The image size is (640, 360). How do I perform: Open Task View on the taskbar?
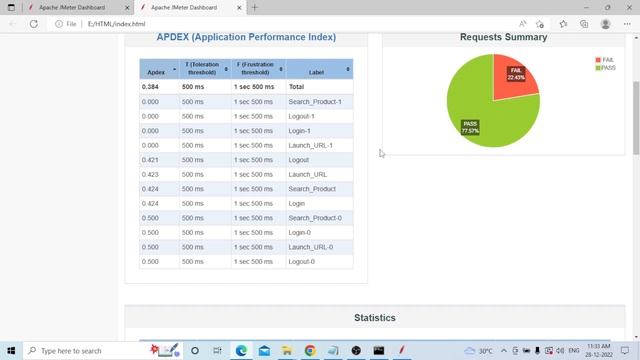coord(217,351)
